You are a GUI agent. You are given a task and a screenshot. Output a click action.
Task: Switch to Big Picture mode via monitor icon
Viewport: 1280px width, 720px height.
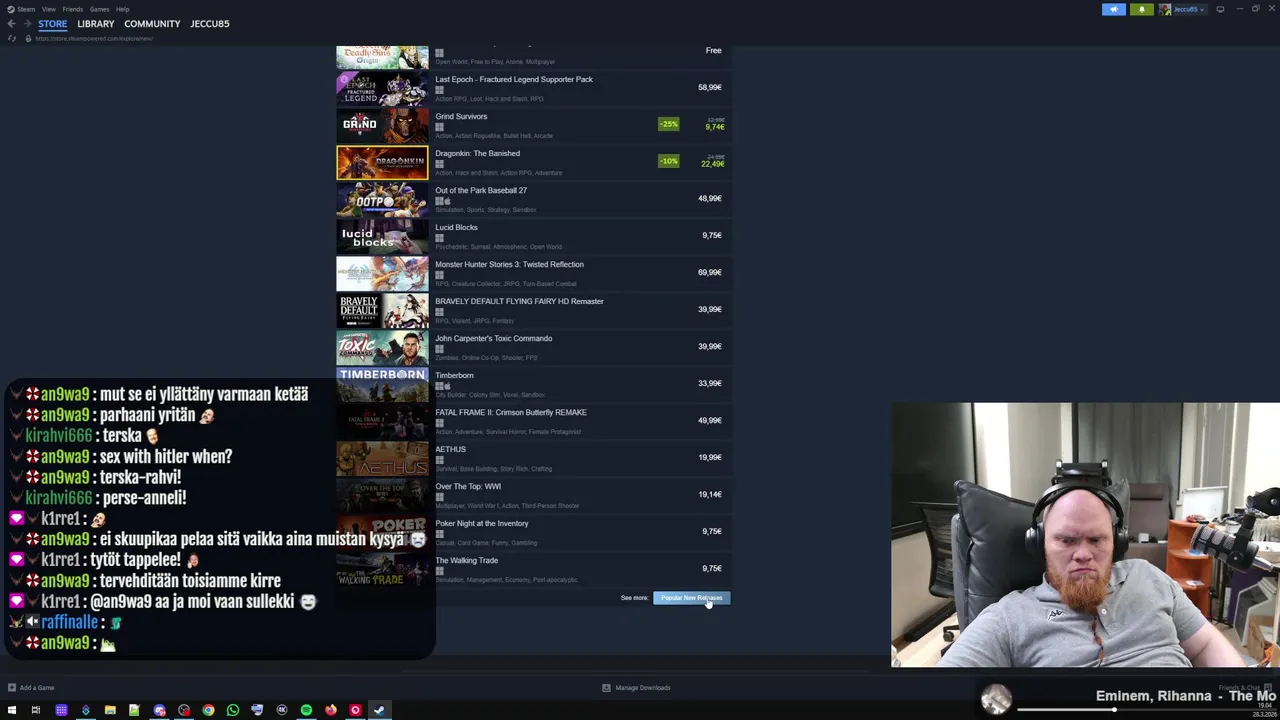pos(1220,9)
